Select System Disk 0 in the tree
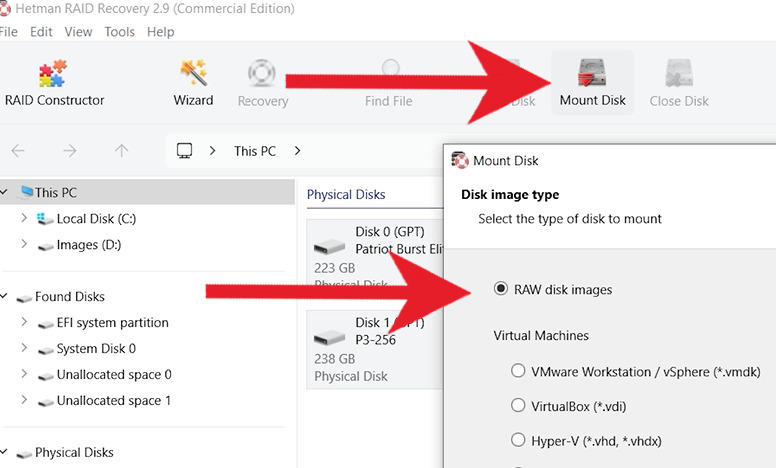The height and width of the screenshot is (468, 776). tap(96, 348)
